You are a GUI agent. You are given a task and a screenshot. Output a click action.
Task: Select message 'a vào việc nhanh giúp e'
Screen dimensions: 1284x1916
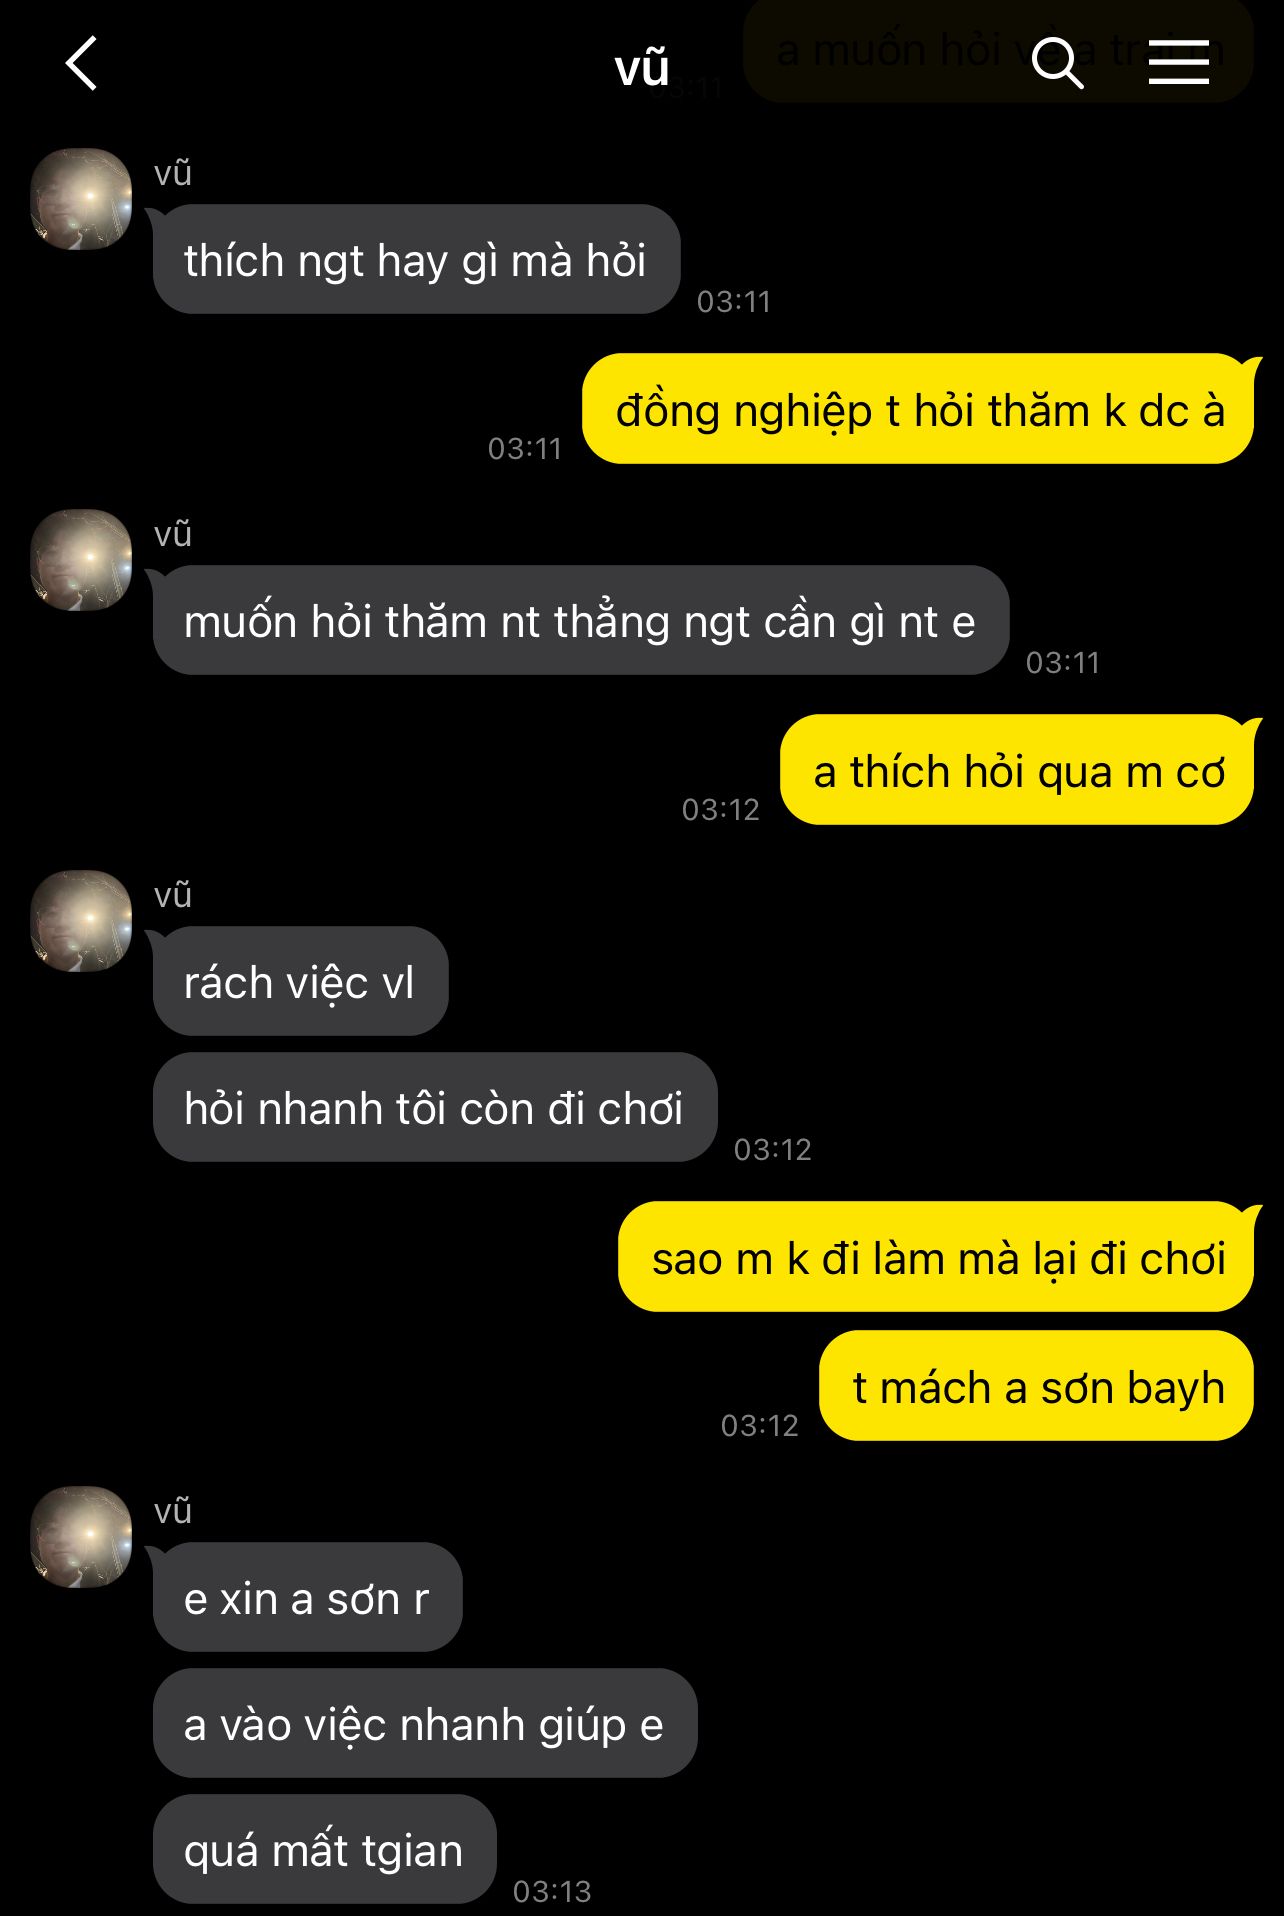[x=425, y=1724]
